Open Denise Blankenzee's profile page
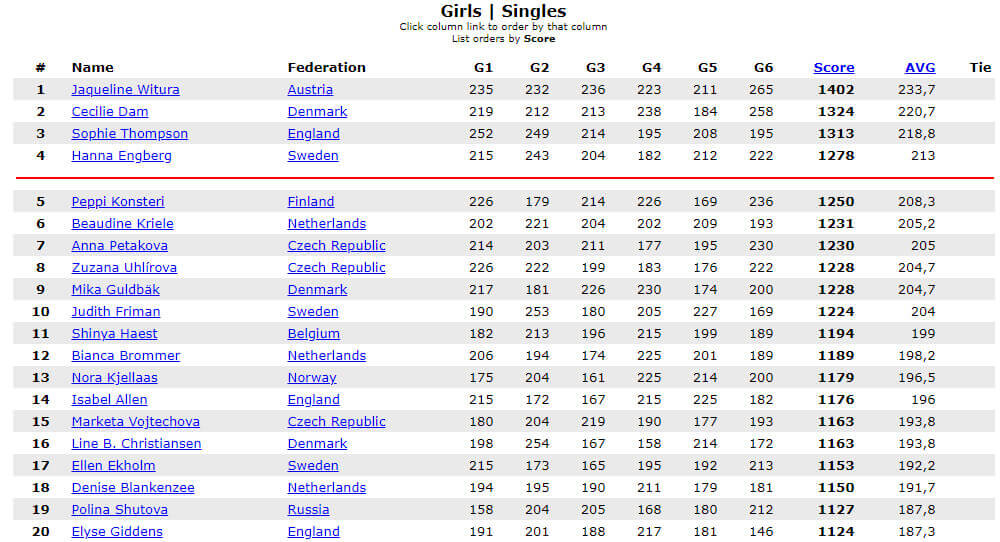This screenshot has width=1000, height=542. point(133,488)
